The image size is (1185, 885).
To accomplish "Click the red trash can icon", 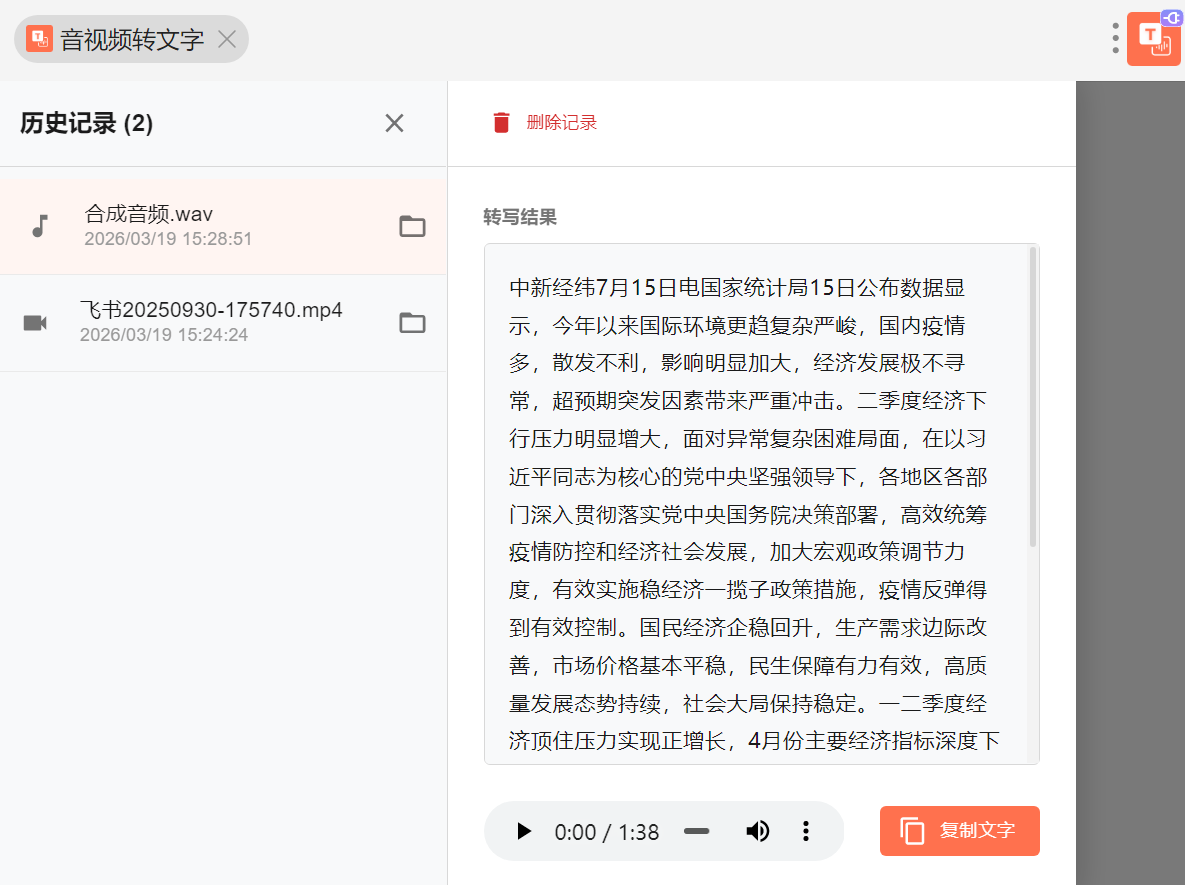I will click(x=501, y=123).
